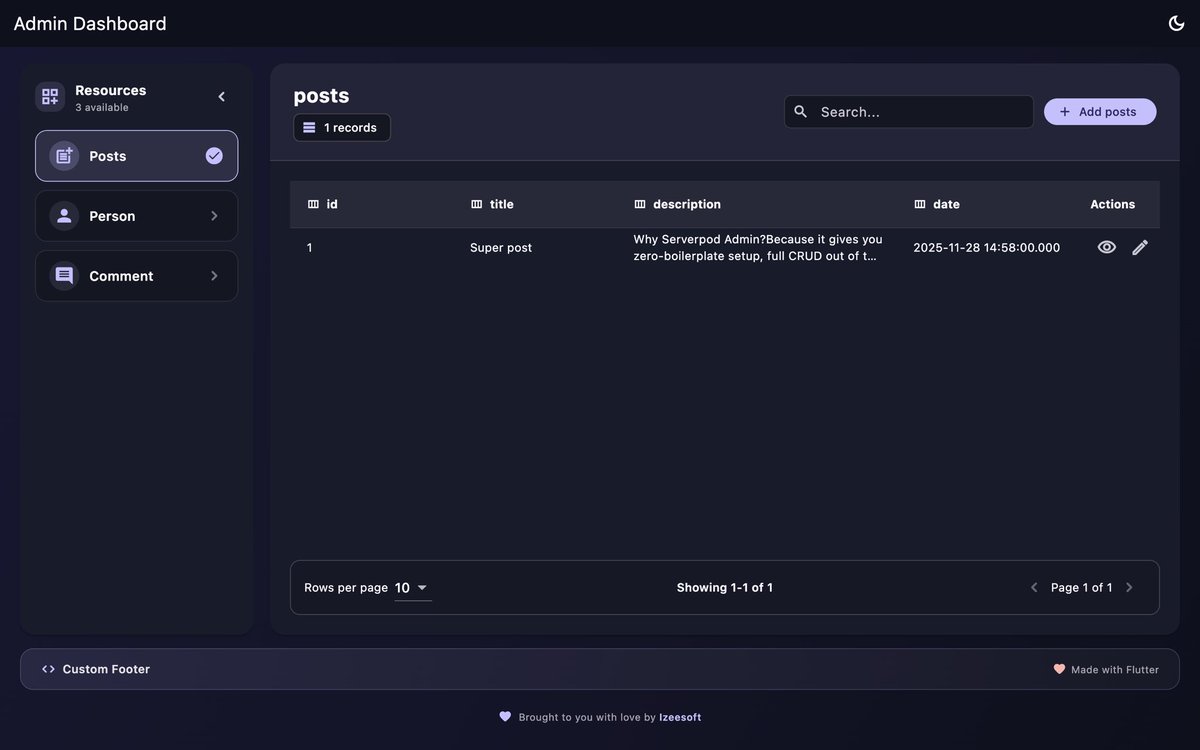Viewport: 1200px width, 750px height.
Task: Open the Comment resource
Action: (x=136, y=276)
